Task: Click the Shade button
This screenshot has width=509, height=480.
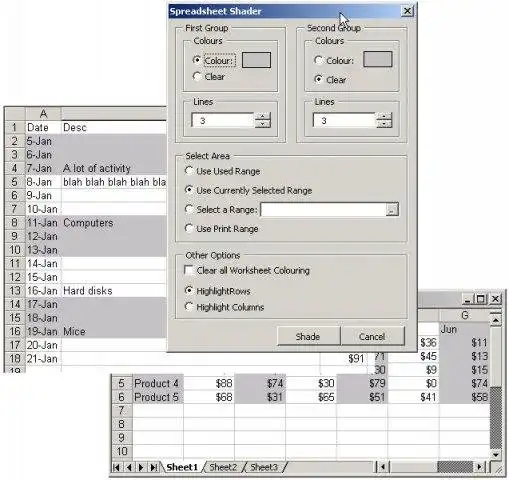Action: [308, 336]
